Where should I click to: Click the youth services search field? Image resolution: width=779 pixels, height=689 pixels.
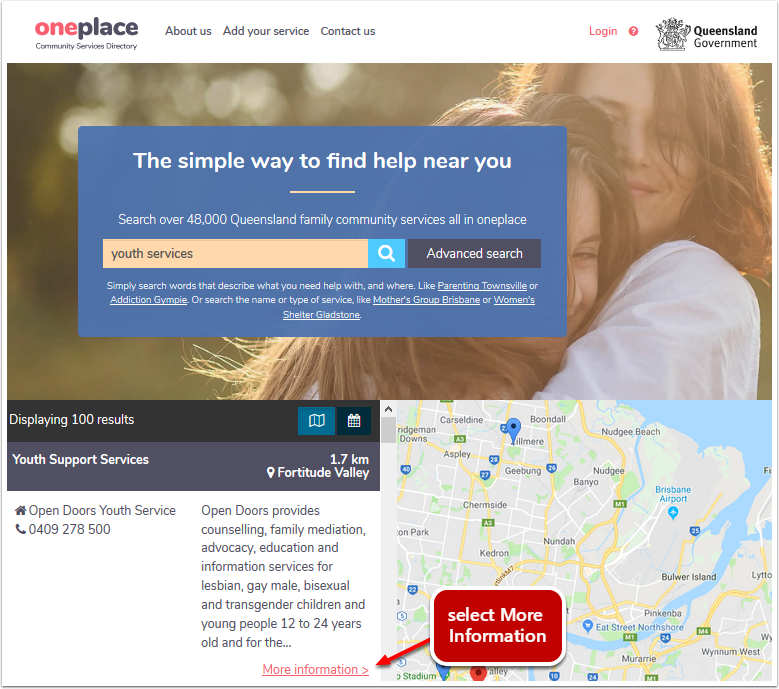click(x=235, y=253)
